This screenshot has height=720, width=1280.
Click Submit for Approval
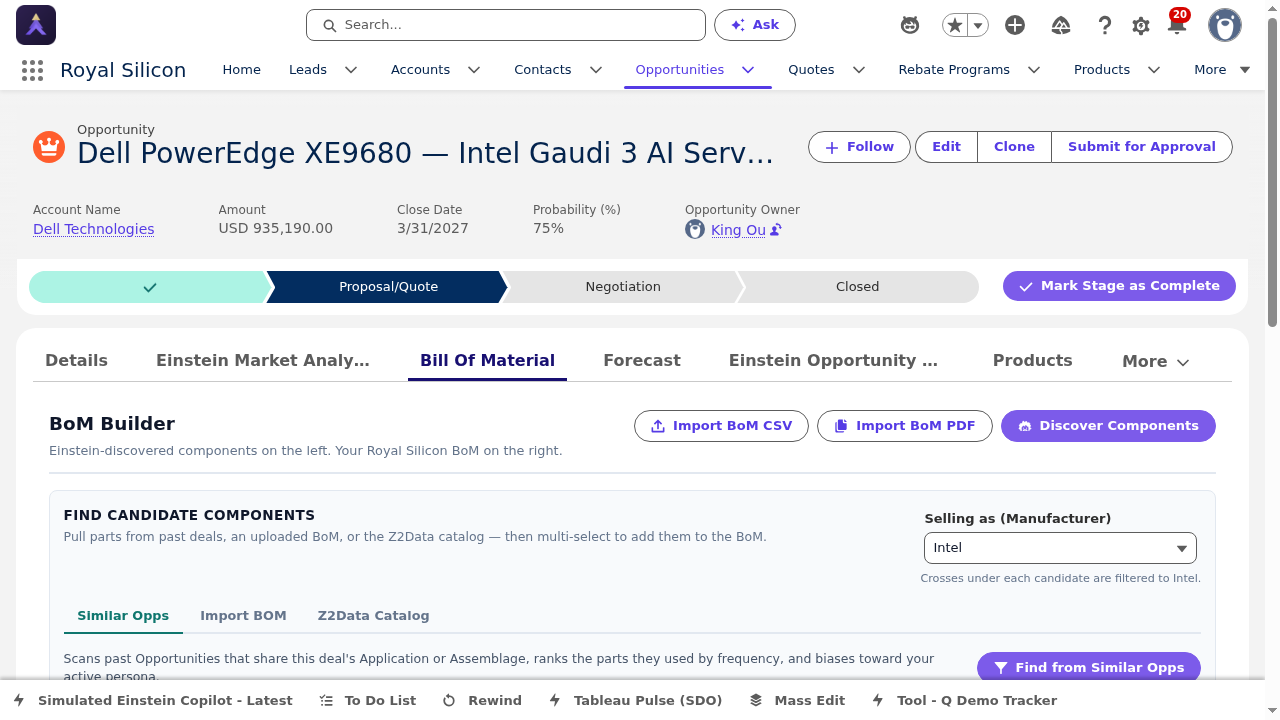1142,147
